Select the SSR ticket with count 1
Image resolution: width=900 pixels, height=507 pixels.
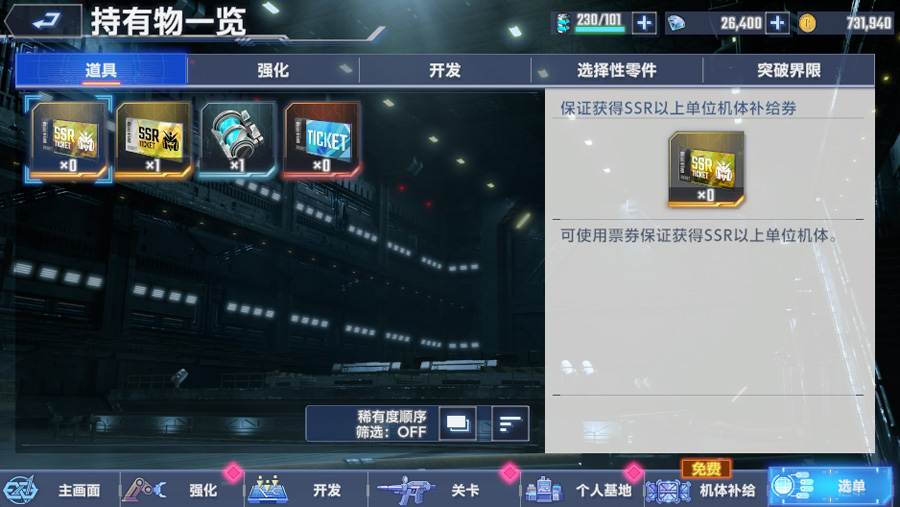click(x=153, y=140)
